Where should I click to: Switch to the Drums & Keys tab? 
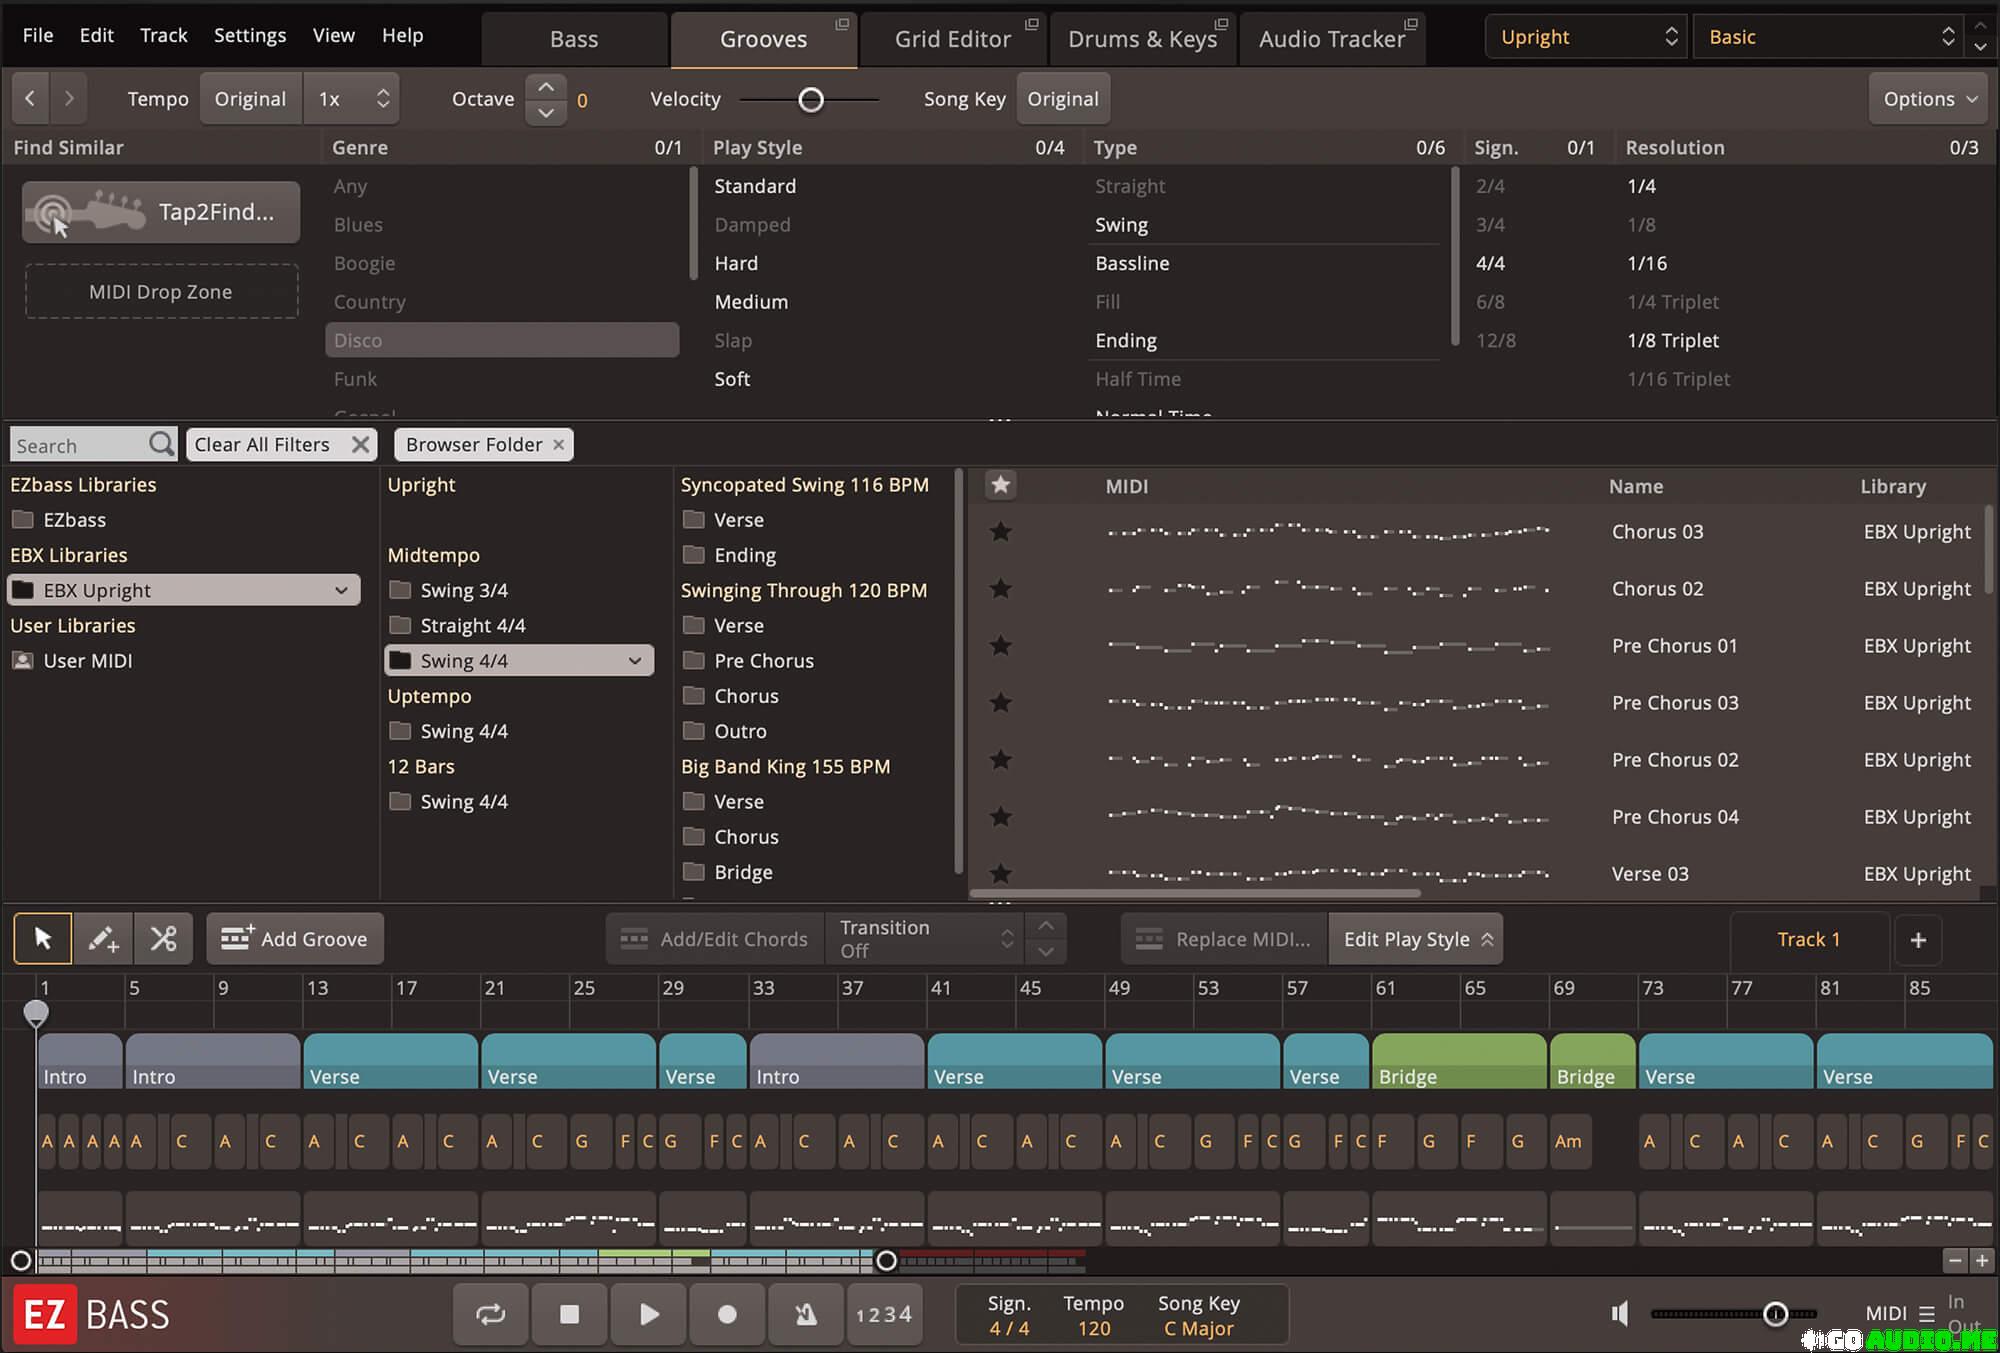(1143, 39)
